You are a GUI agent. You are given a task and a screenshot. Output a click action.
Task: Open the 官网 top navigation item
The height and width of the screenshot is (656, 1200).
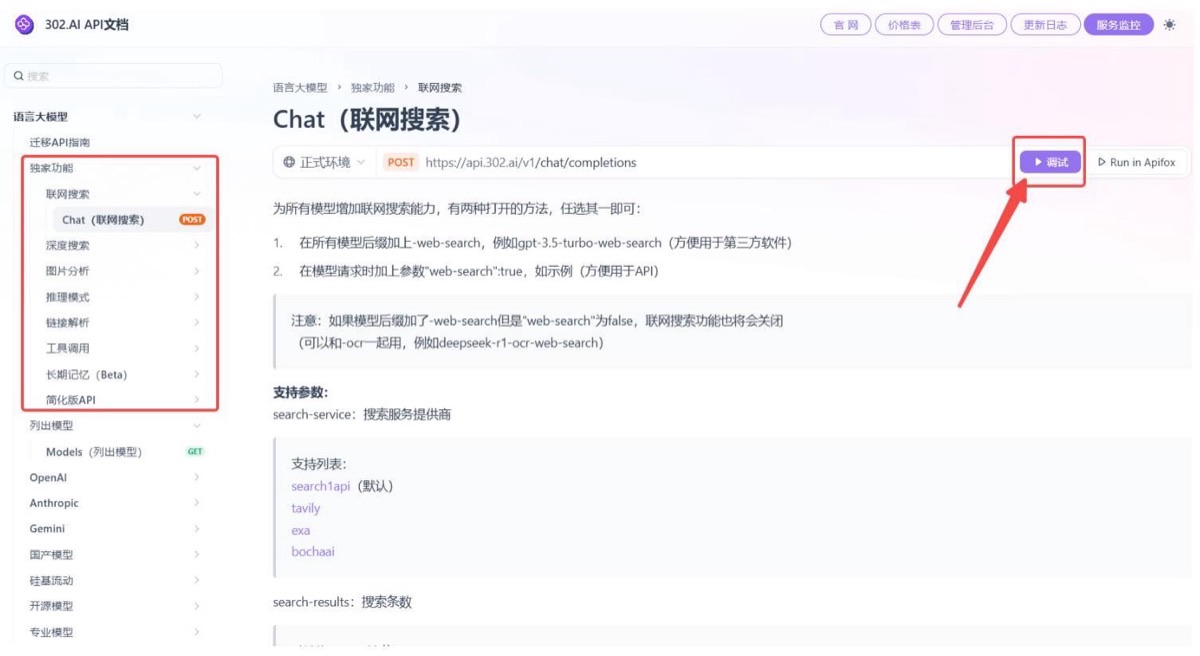tap(846, 25)
